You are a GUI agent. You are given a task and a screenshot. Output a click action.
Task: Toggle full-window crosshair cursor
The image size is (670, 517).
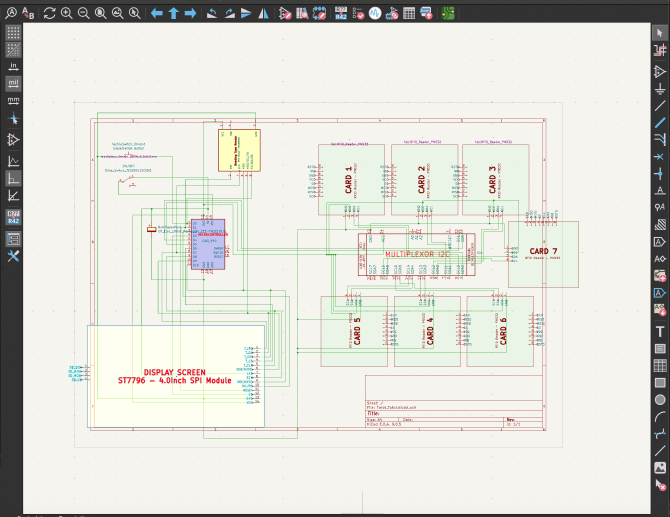click(x=14, y=118)
